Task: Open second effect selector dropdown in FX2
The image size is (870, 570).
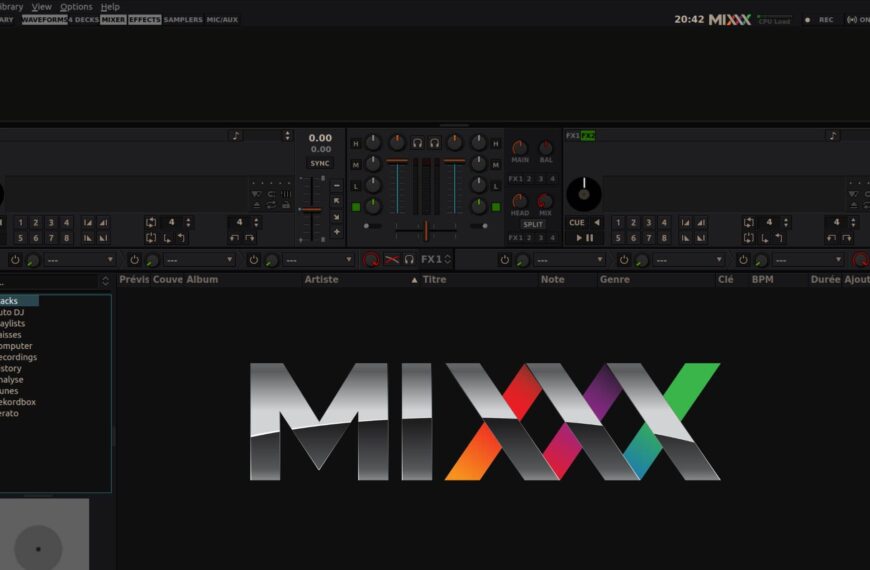Action: point(689,260)
